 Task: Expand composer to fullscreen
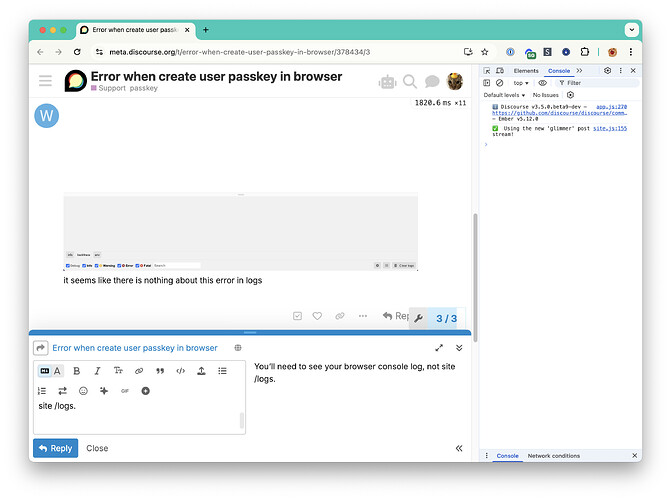(439, 348)
